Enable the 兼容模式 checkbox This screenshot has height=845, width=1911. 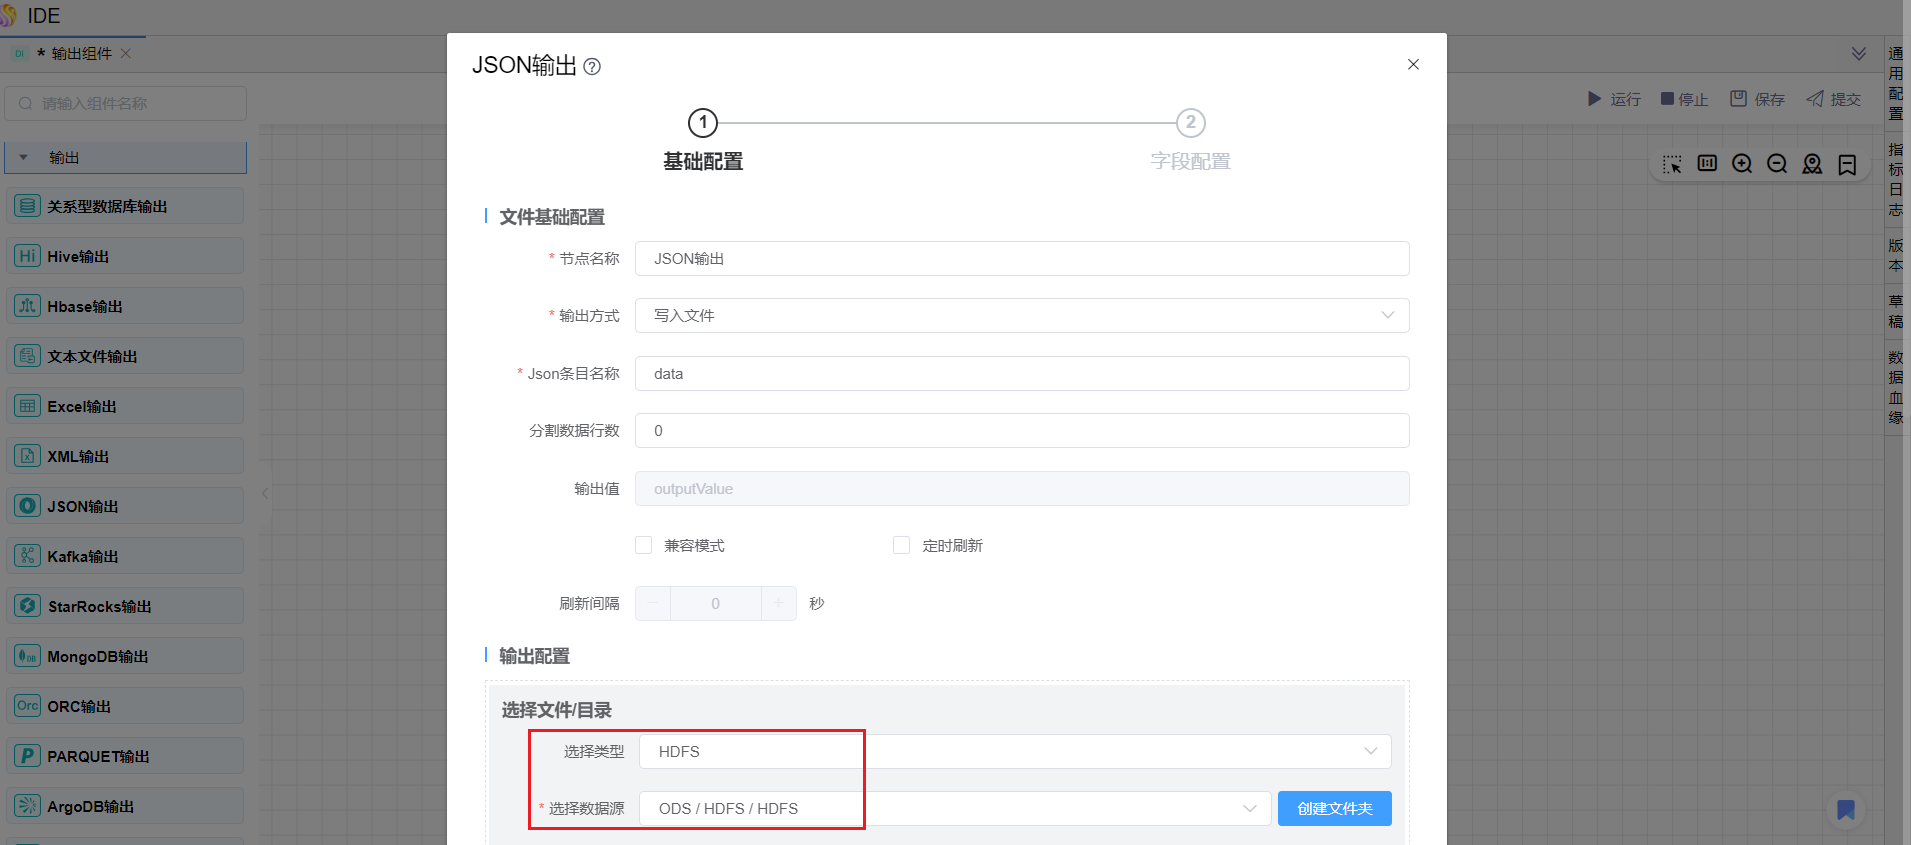(644, 545)
